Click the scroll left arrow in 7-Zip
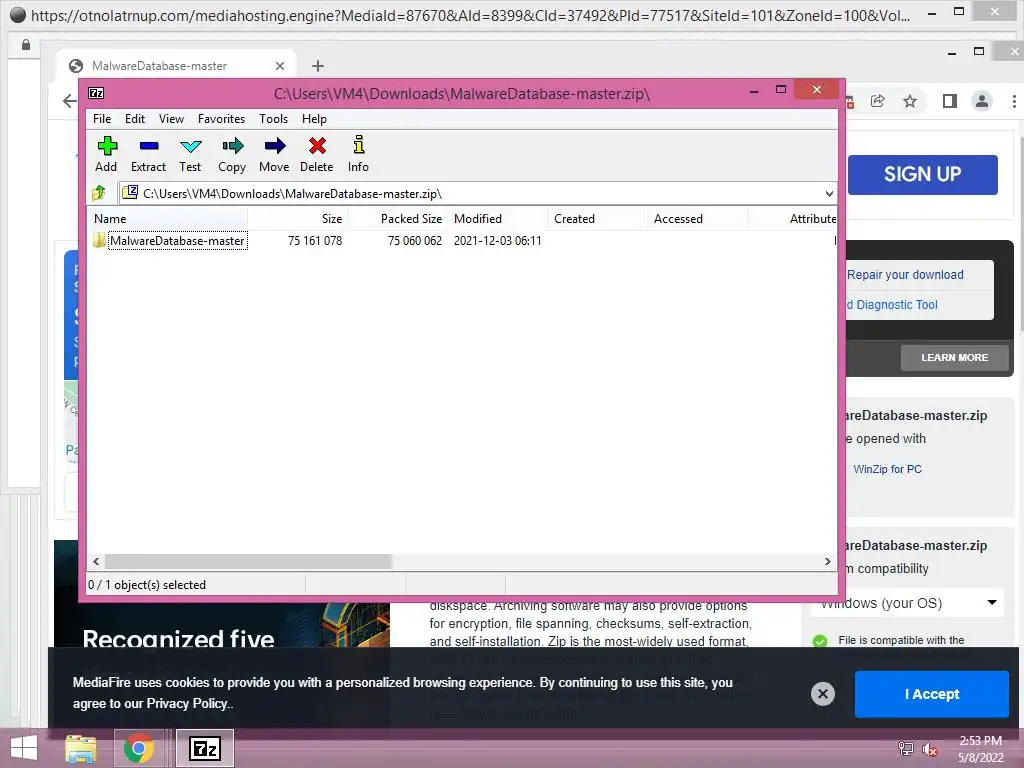The width and height of the screenshot is (1024, 768). pyautogui.click(x=96, y=561)
